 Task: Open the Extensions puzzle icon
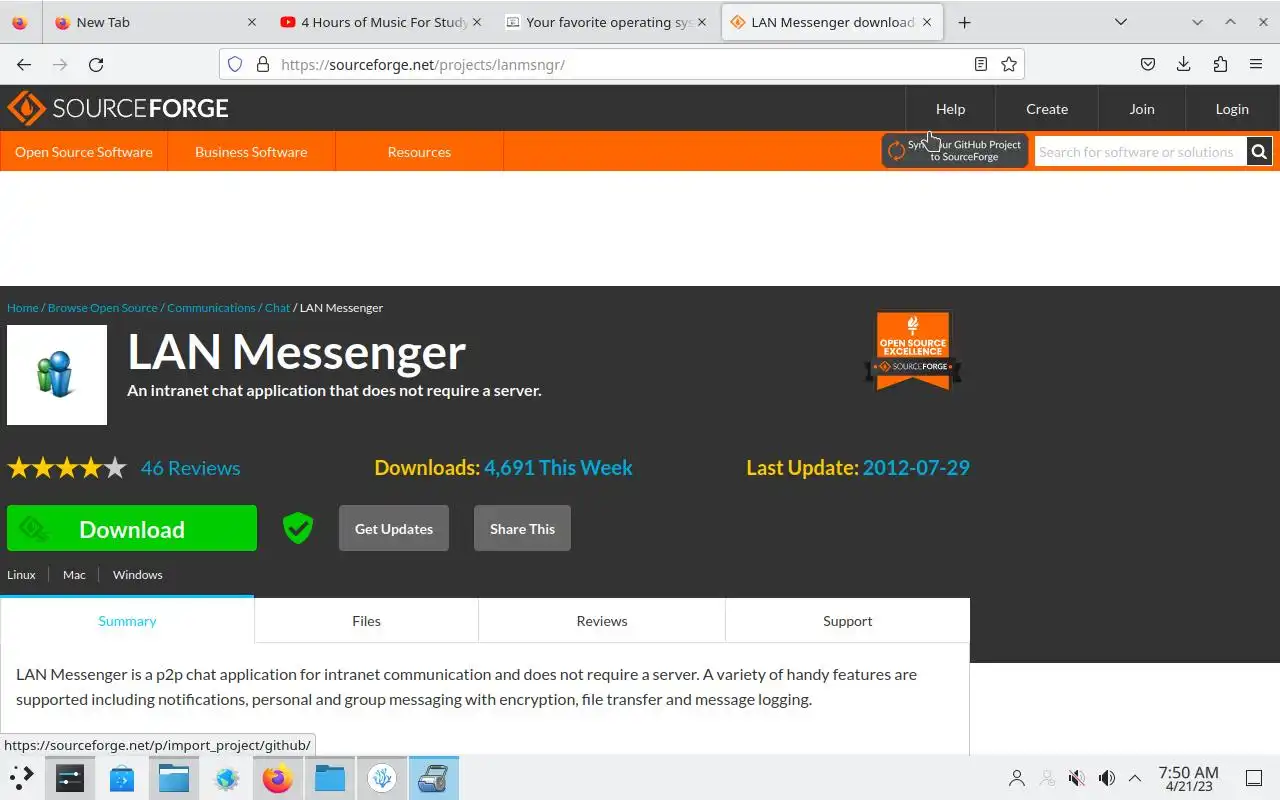(x=1220, y=64)
